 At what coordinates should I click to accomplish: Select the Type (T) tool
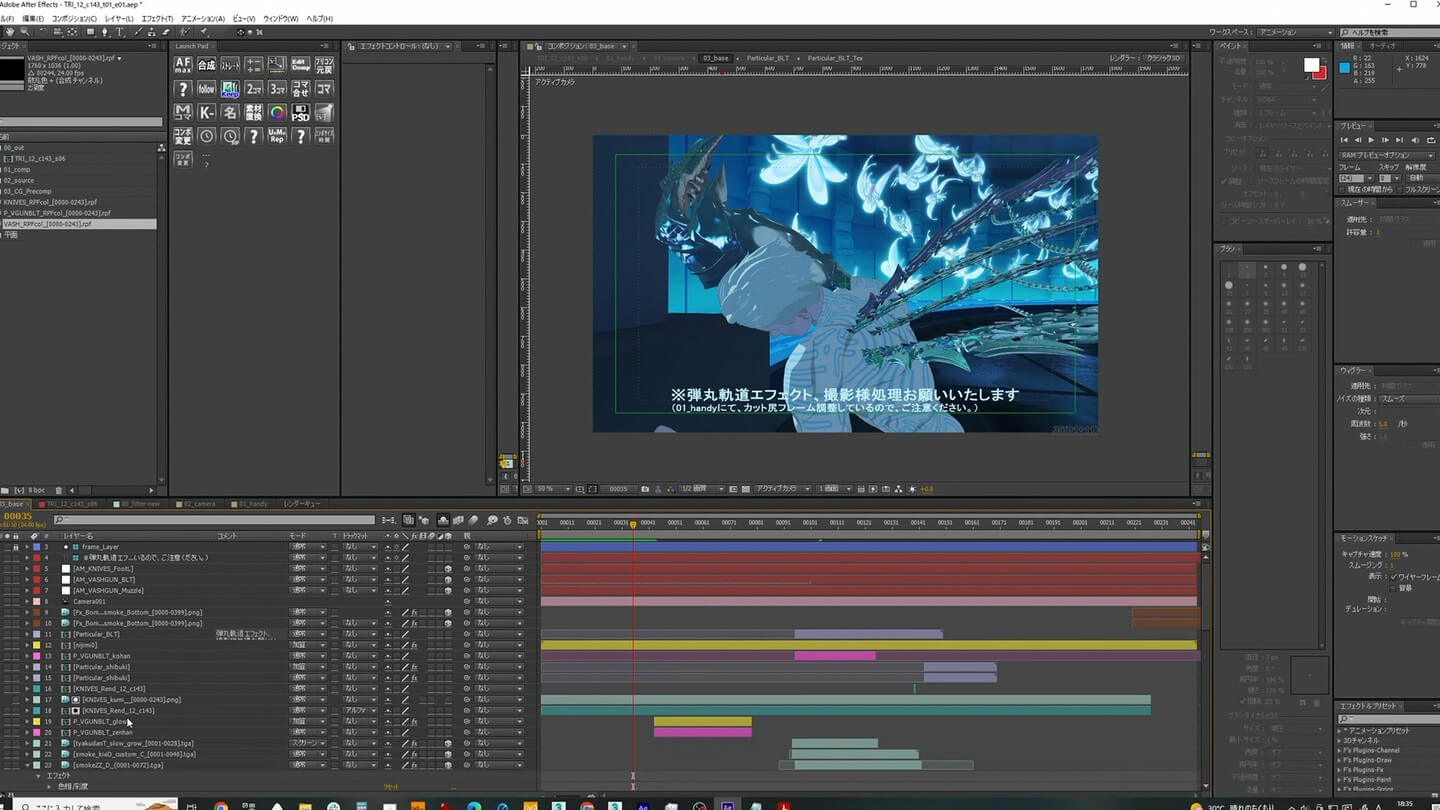pyautogui.click(x=119, y=32)
